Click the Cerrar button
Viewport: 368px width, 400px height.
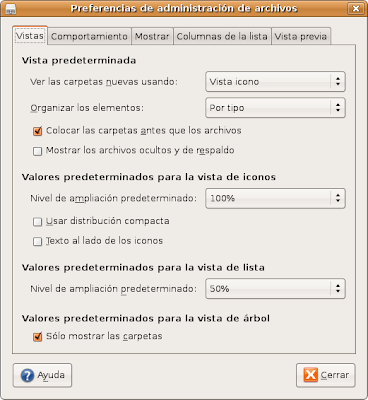(x=326, y=375)
